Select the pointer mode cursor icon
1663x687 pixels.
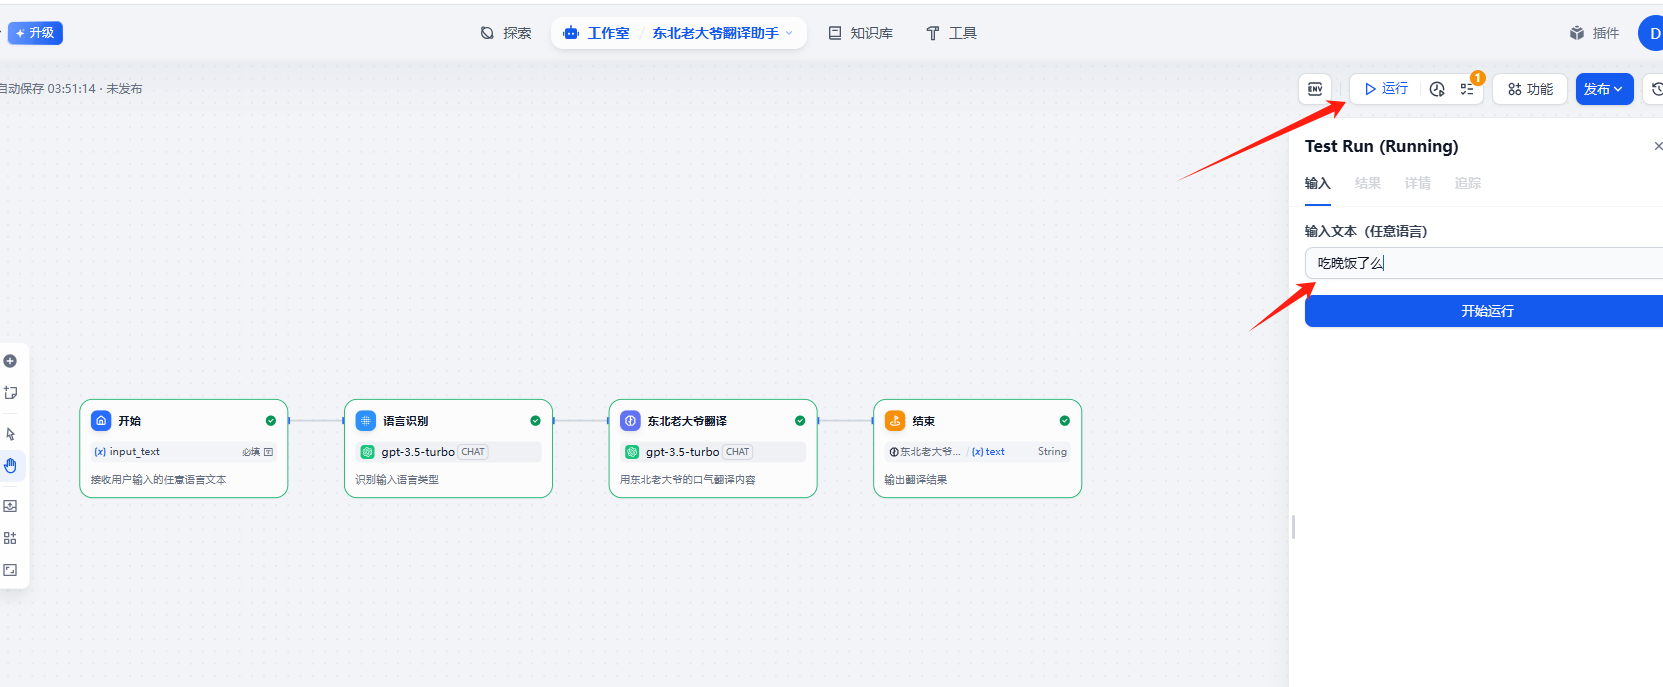tap(10, 434)
